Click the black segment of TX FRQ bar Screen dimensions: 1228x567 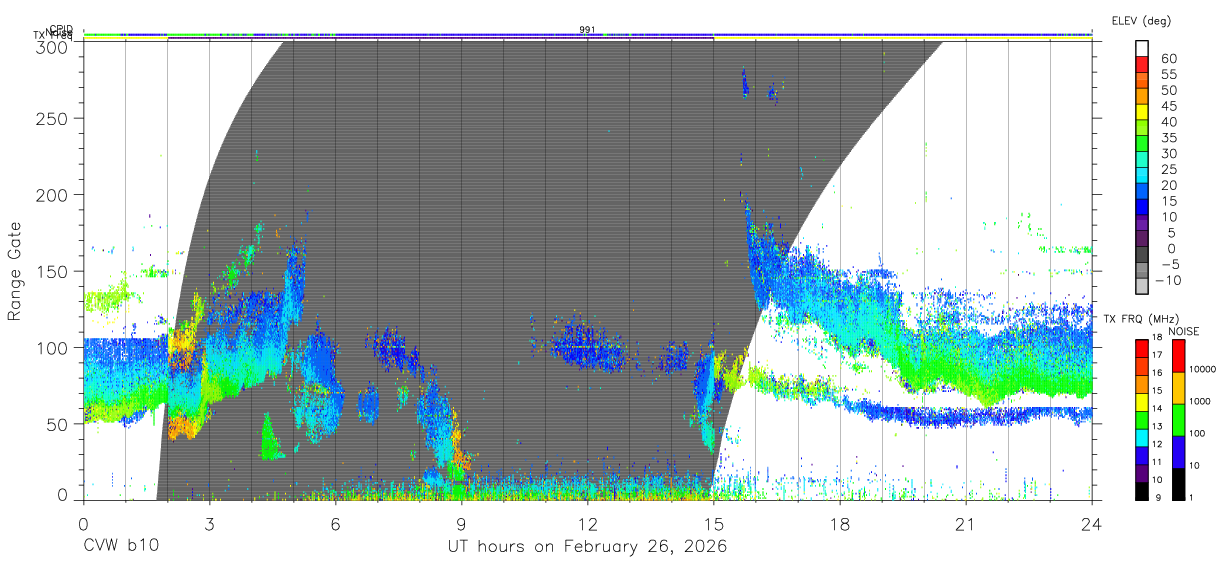coord(1143,489)
